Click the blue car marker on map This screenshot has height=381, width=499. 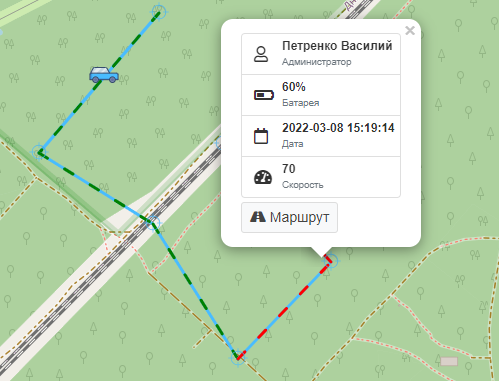coord(104,75)
